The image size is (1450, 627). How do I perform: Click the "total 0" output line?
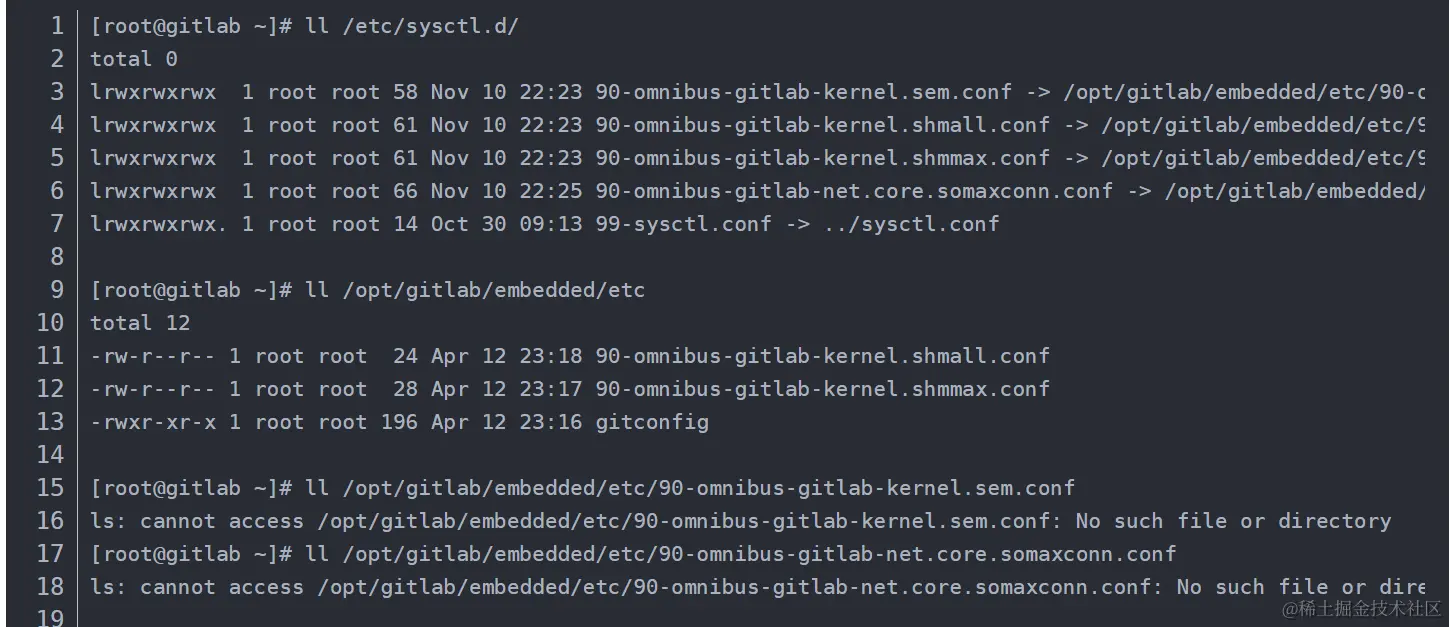[x=134, y=59]
